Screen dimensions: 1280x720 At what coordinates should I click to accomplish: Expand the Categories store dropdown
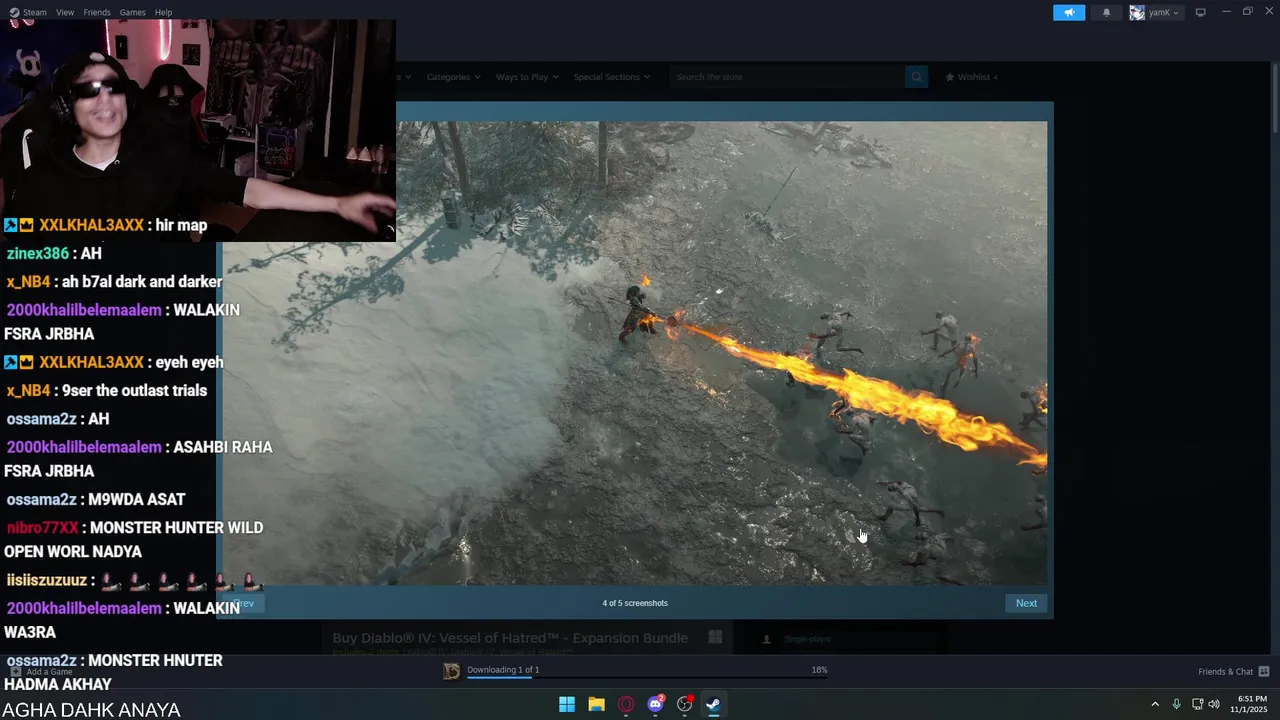(453, 77)
